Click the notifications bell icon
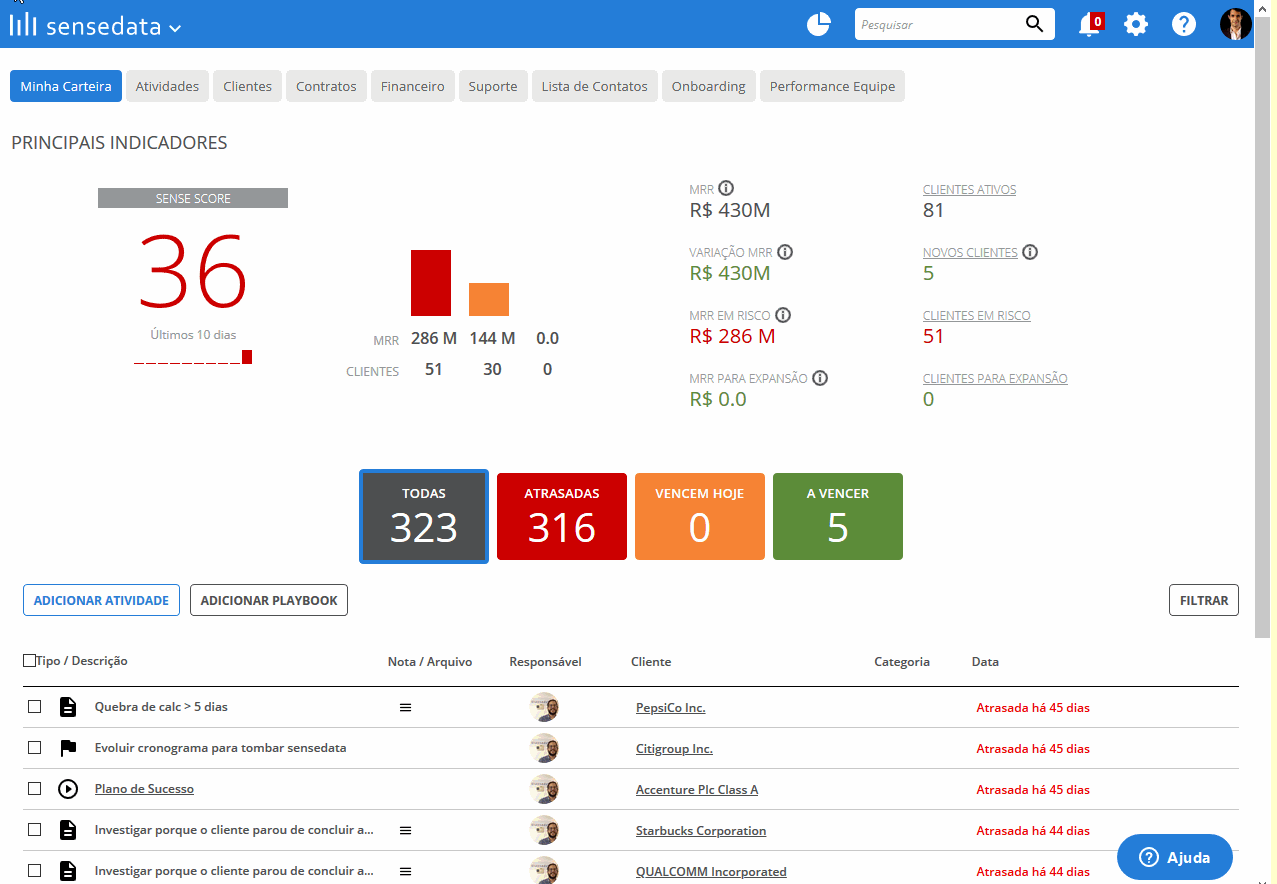This screenshot has width=1277, height=884. pyautogui.click(x=1090, y=24)
